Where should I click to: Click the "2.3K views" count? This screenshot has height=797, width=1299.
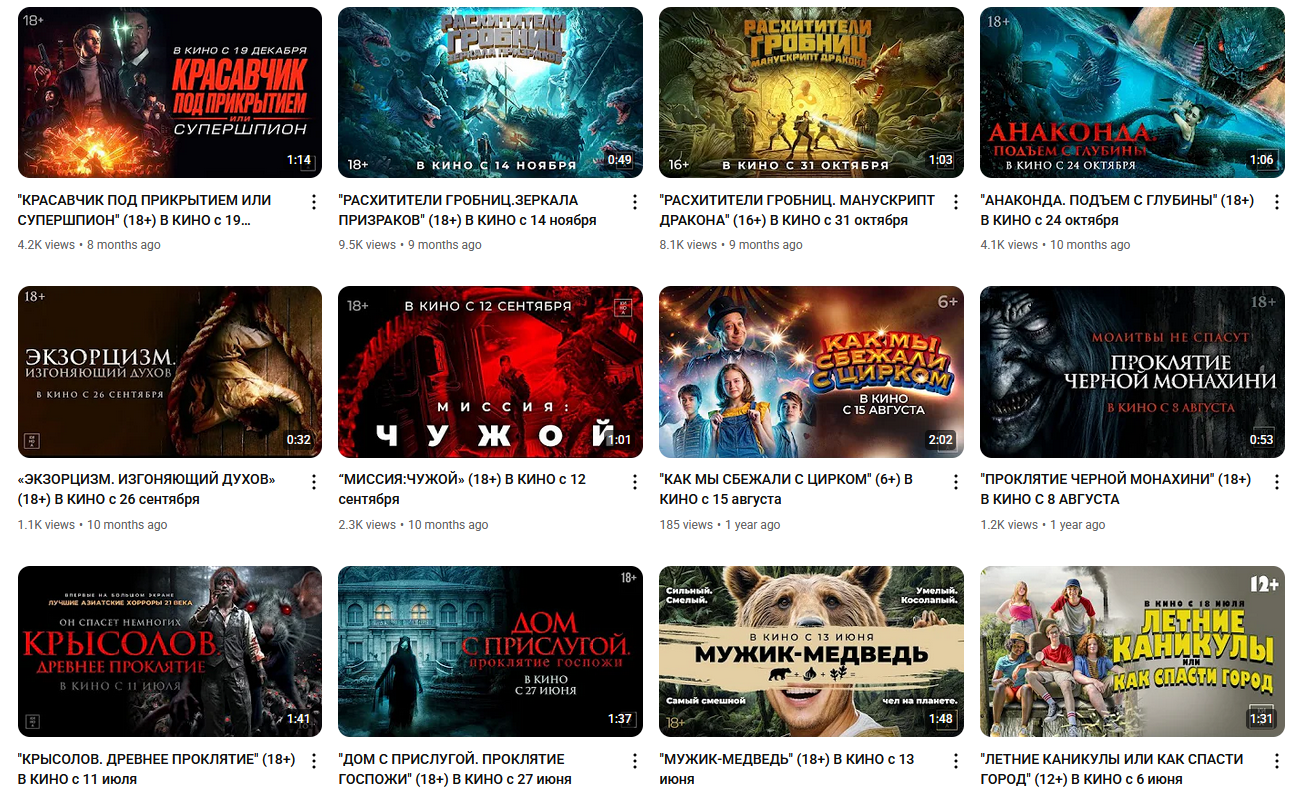tap(368, 525)
